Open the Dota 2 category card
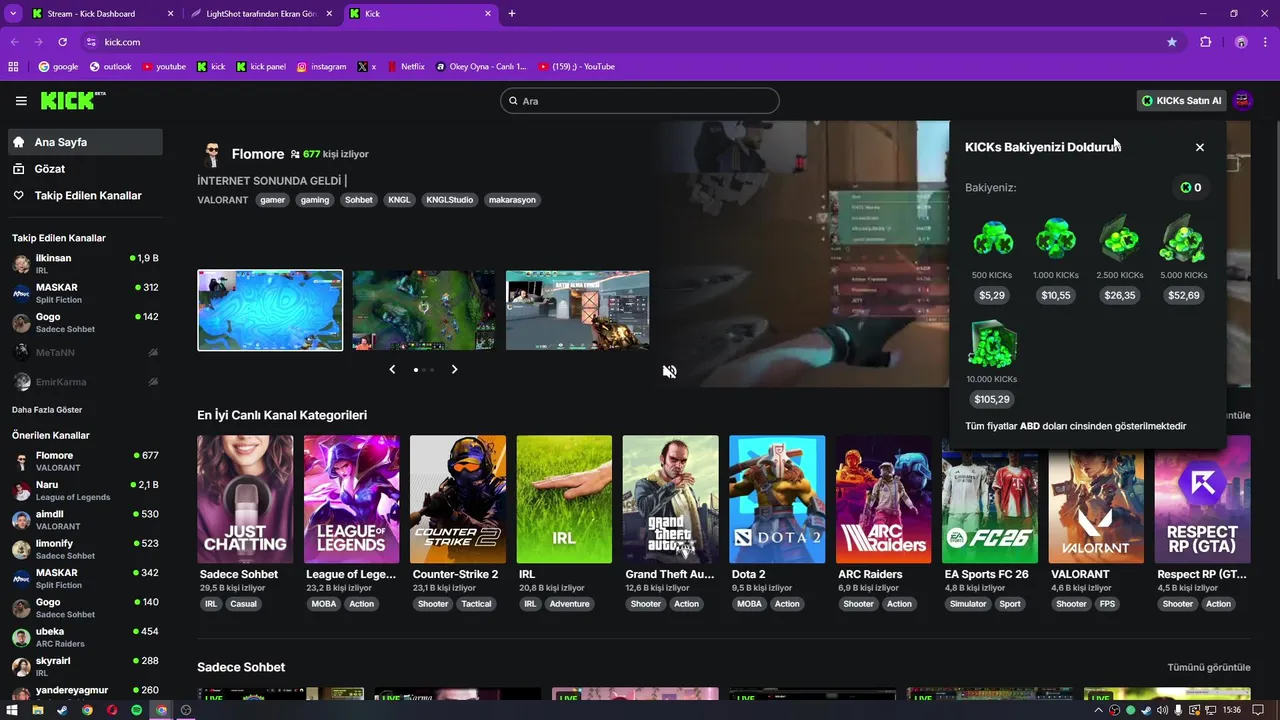Viewport: 1280px width, 720px height. point(777,499)
